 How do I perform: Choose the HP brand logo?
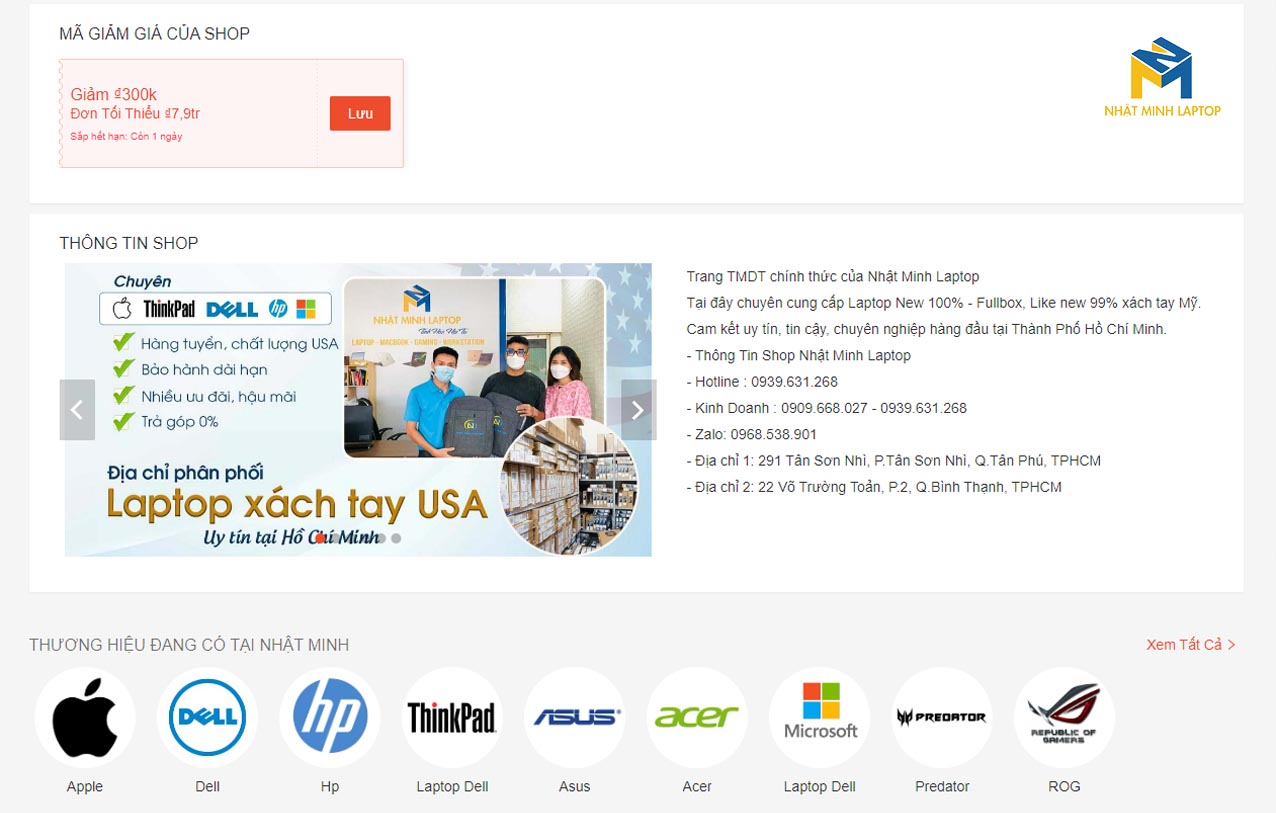coord(330,717)
